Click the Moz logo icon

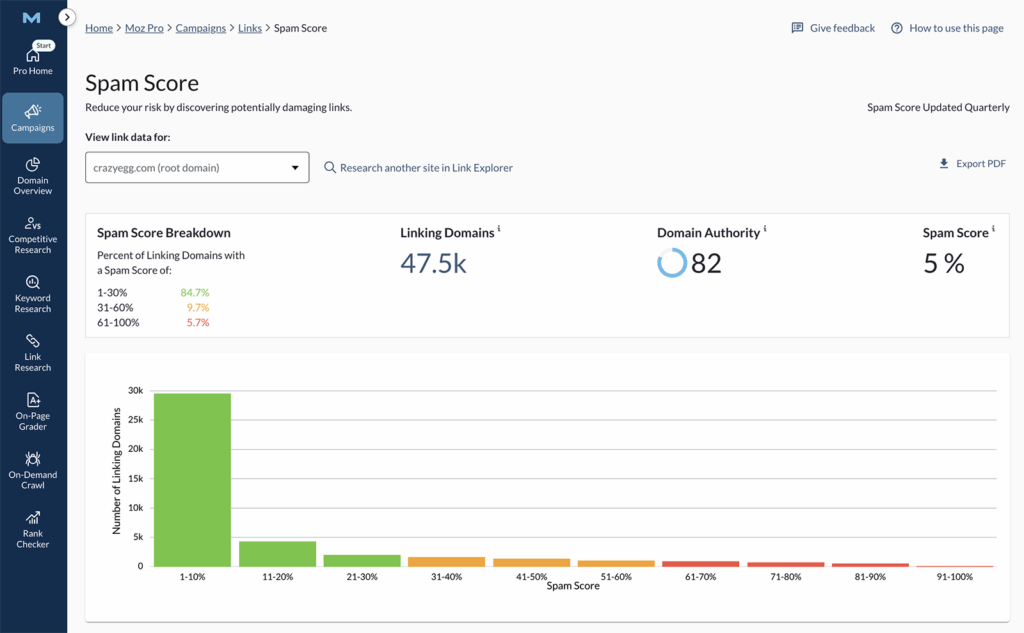[31, 18]
